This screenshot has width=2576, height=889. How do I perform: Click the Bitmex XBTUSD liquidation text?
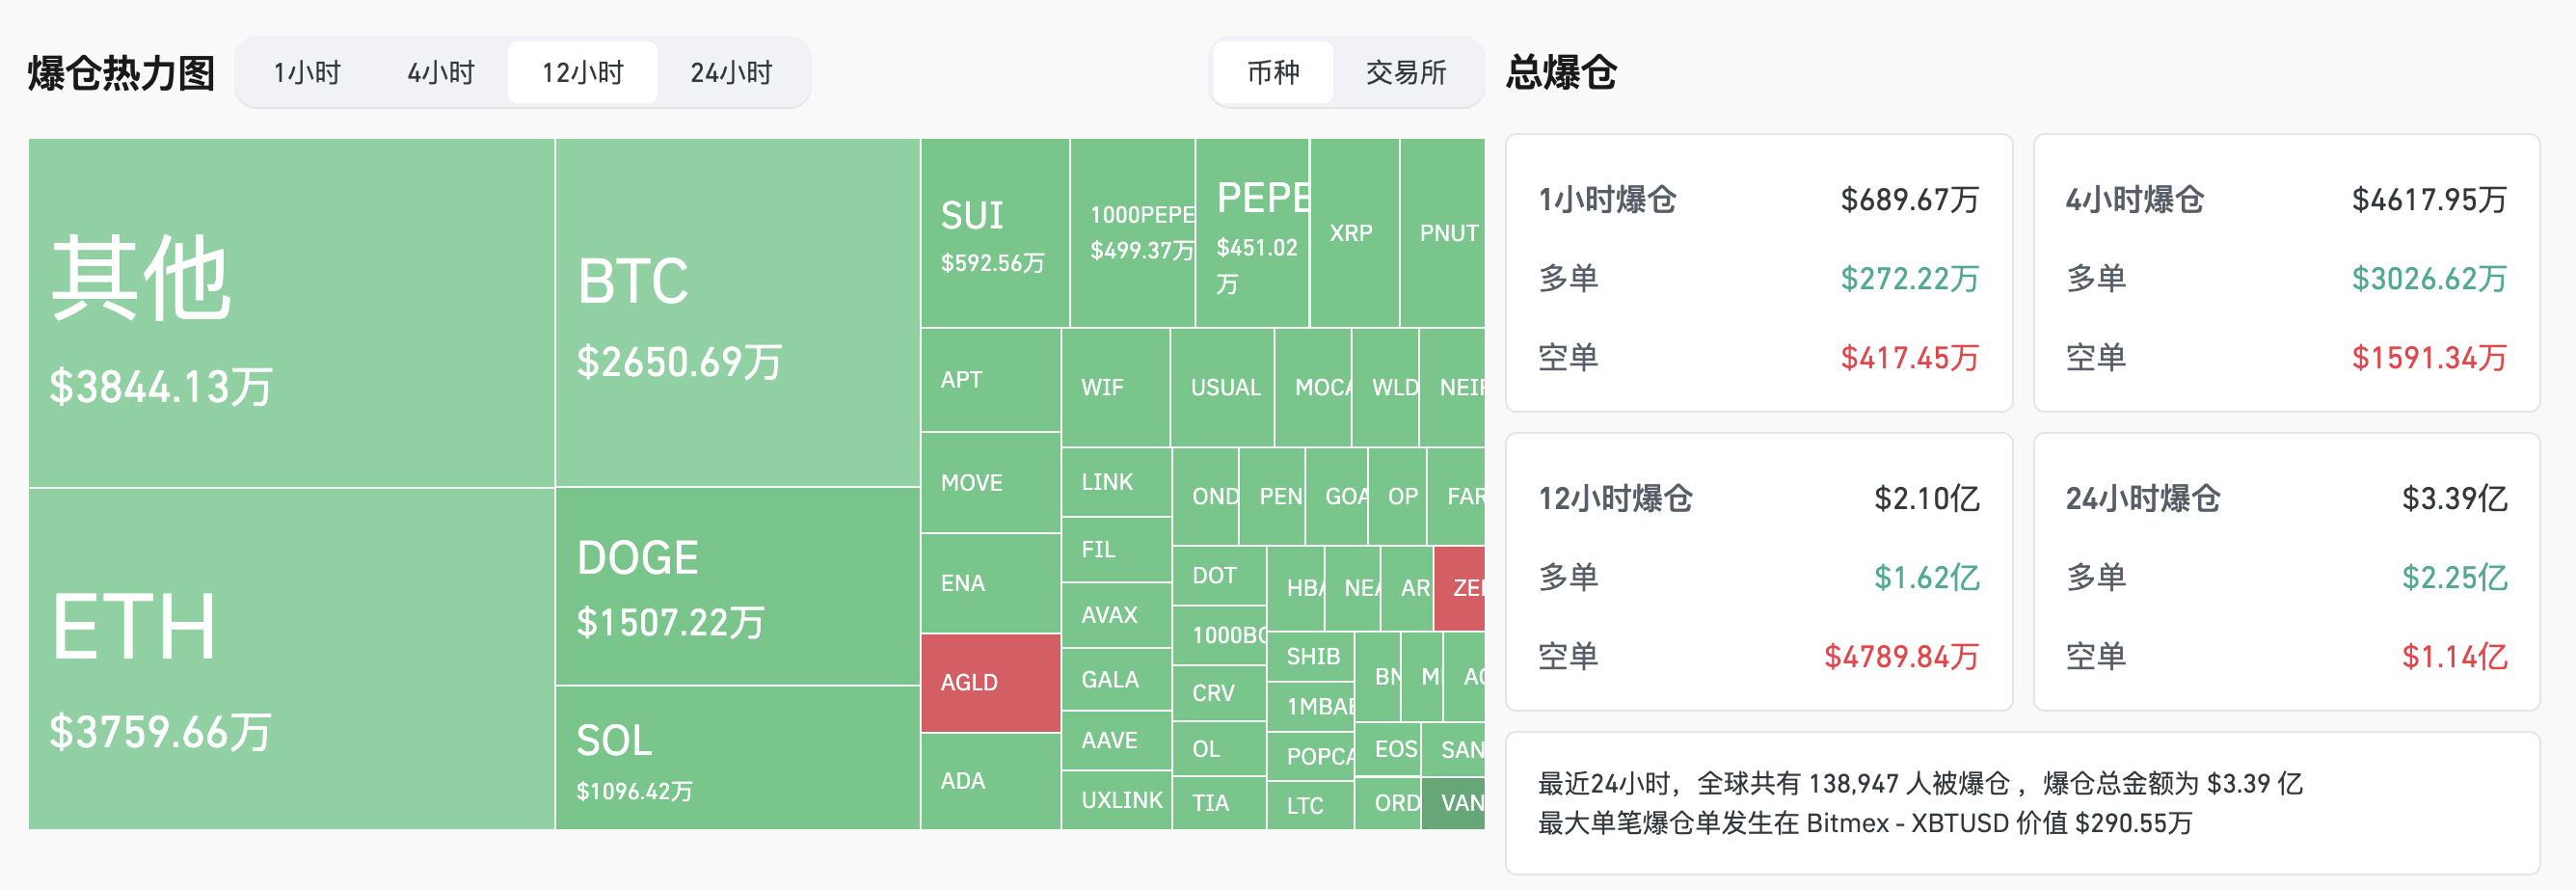tap(1864, 823)
